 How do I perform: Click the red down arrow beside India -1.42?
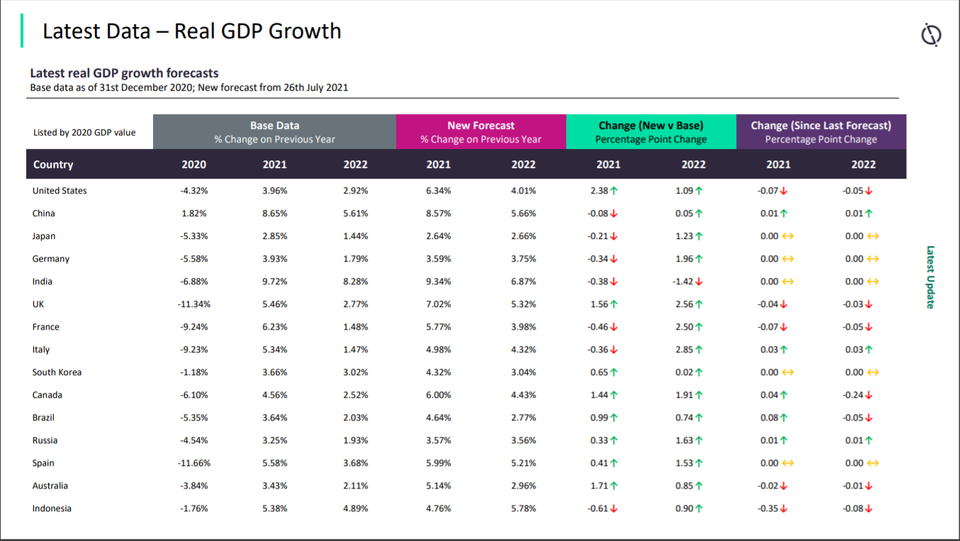click(x=699, y=282)
